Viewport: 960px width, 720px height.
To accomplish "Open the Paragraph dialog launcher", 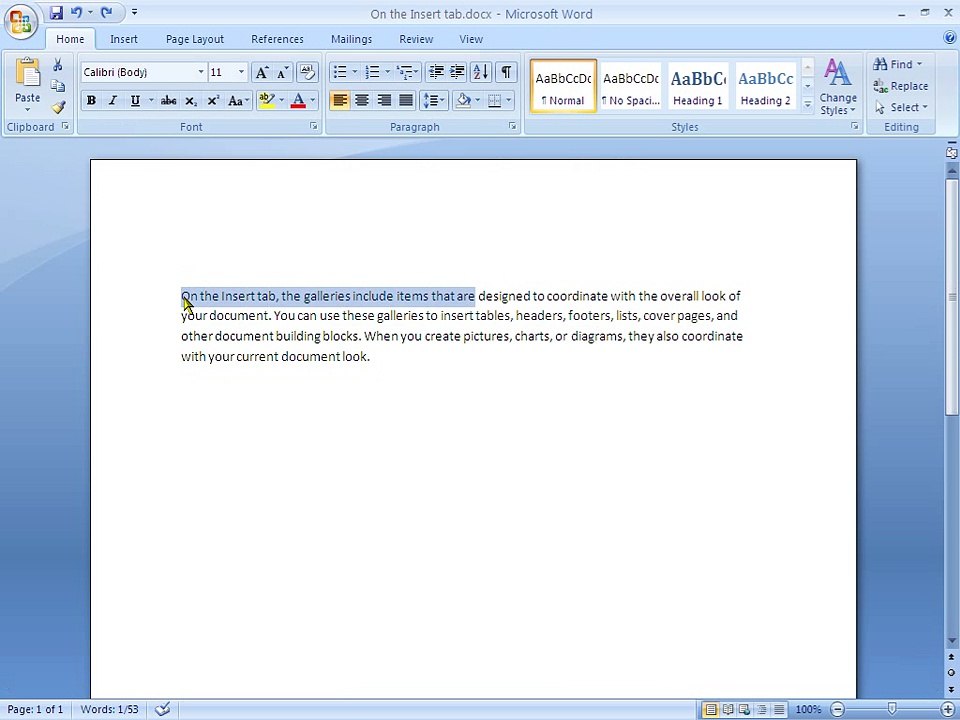I will [x=512, y=126].
